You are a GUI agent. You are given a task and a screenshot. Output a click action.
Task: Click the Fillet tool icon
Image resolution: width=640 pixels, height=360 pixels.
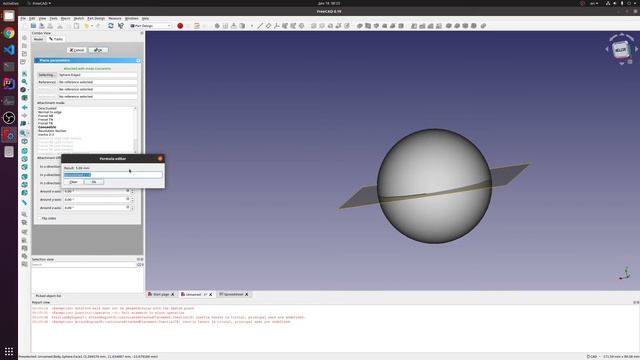coord(449,26)
